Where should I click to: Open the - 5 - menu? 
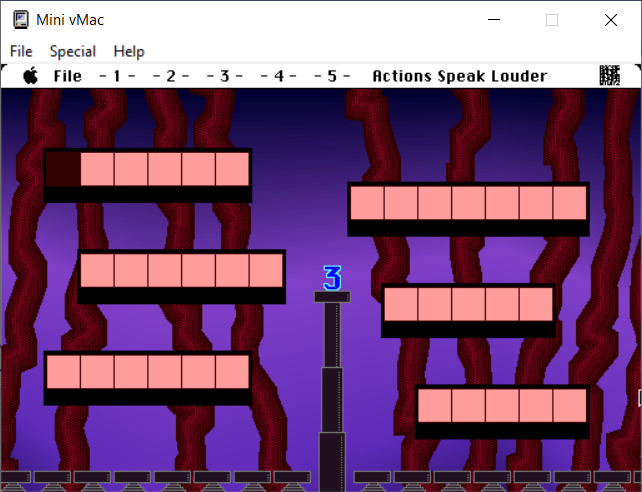(x=332, y=76)
